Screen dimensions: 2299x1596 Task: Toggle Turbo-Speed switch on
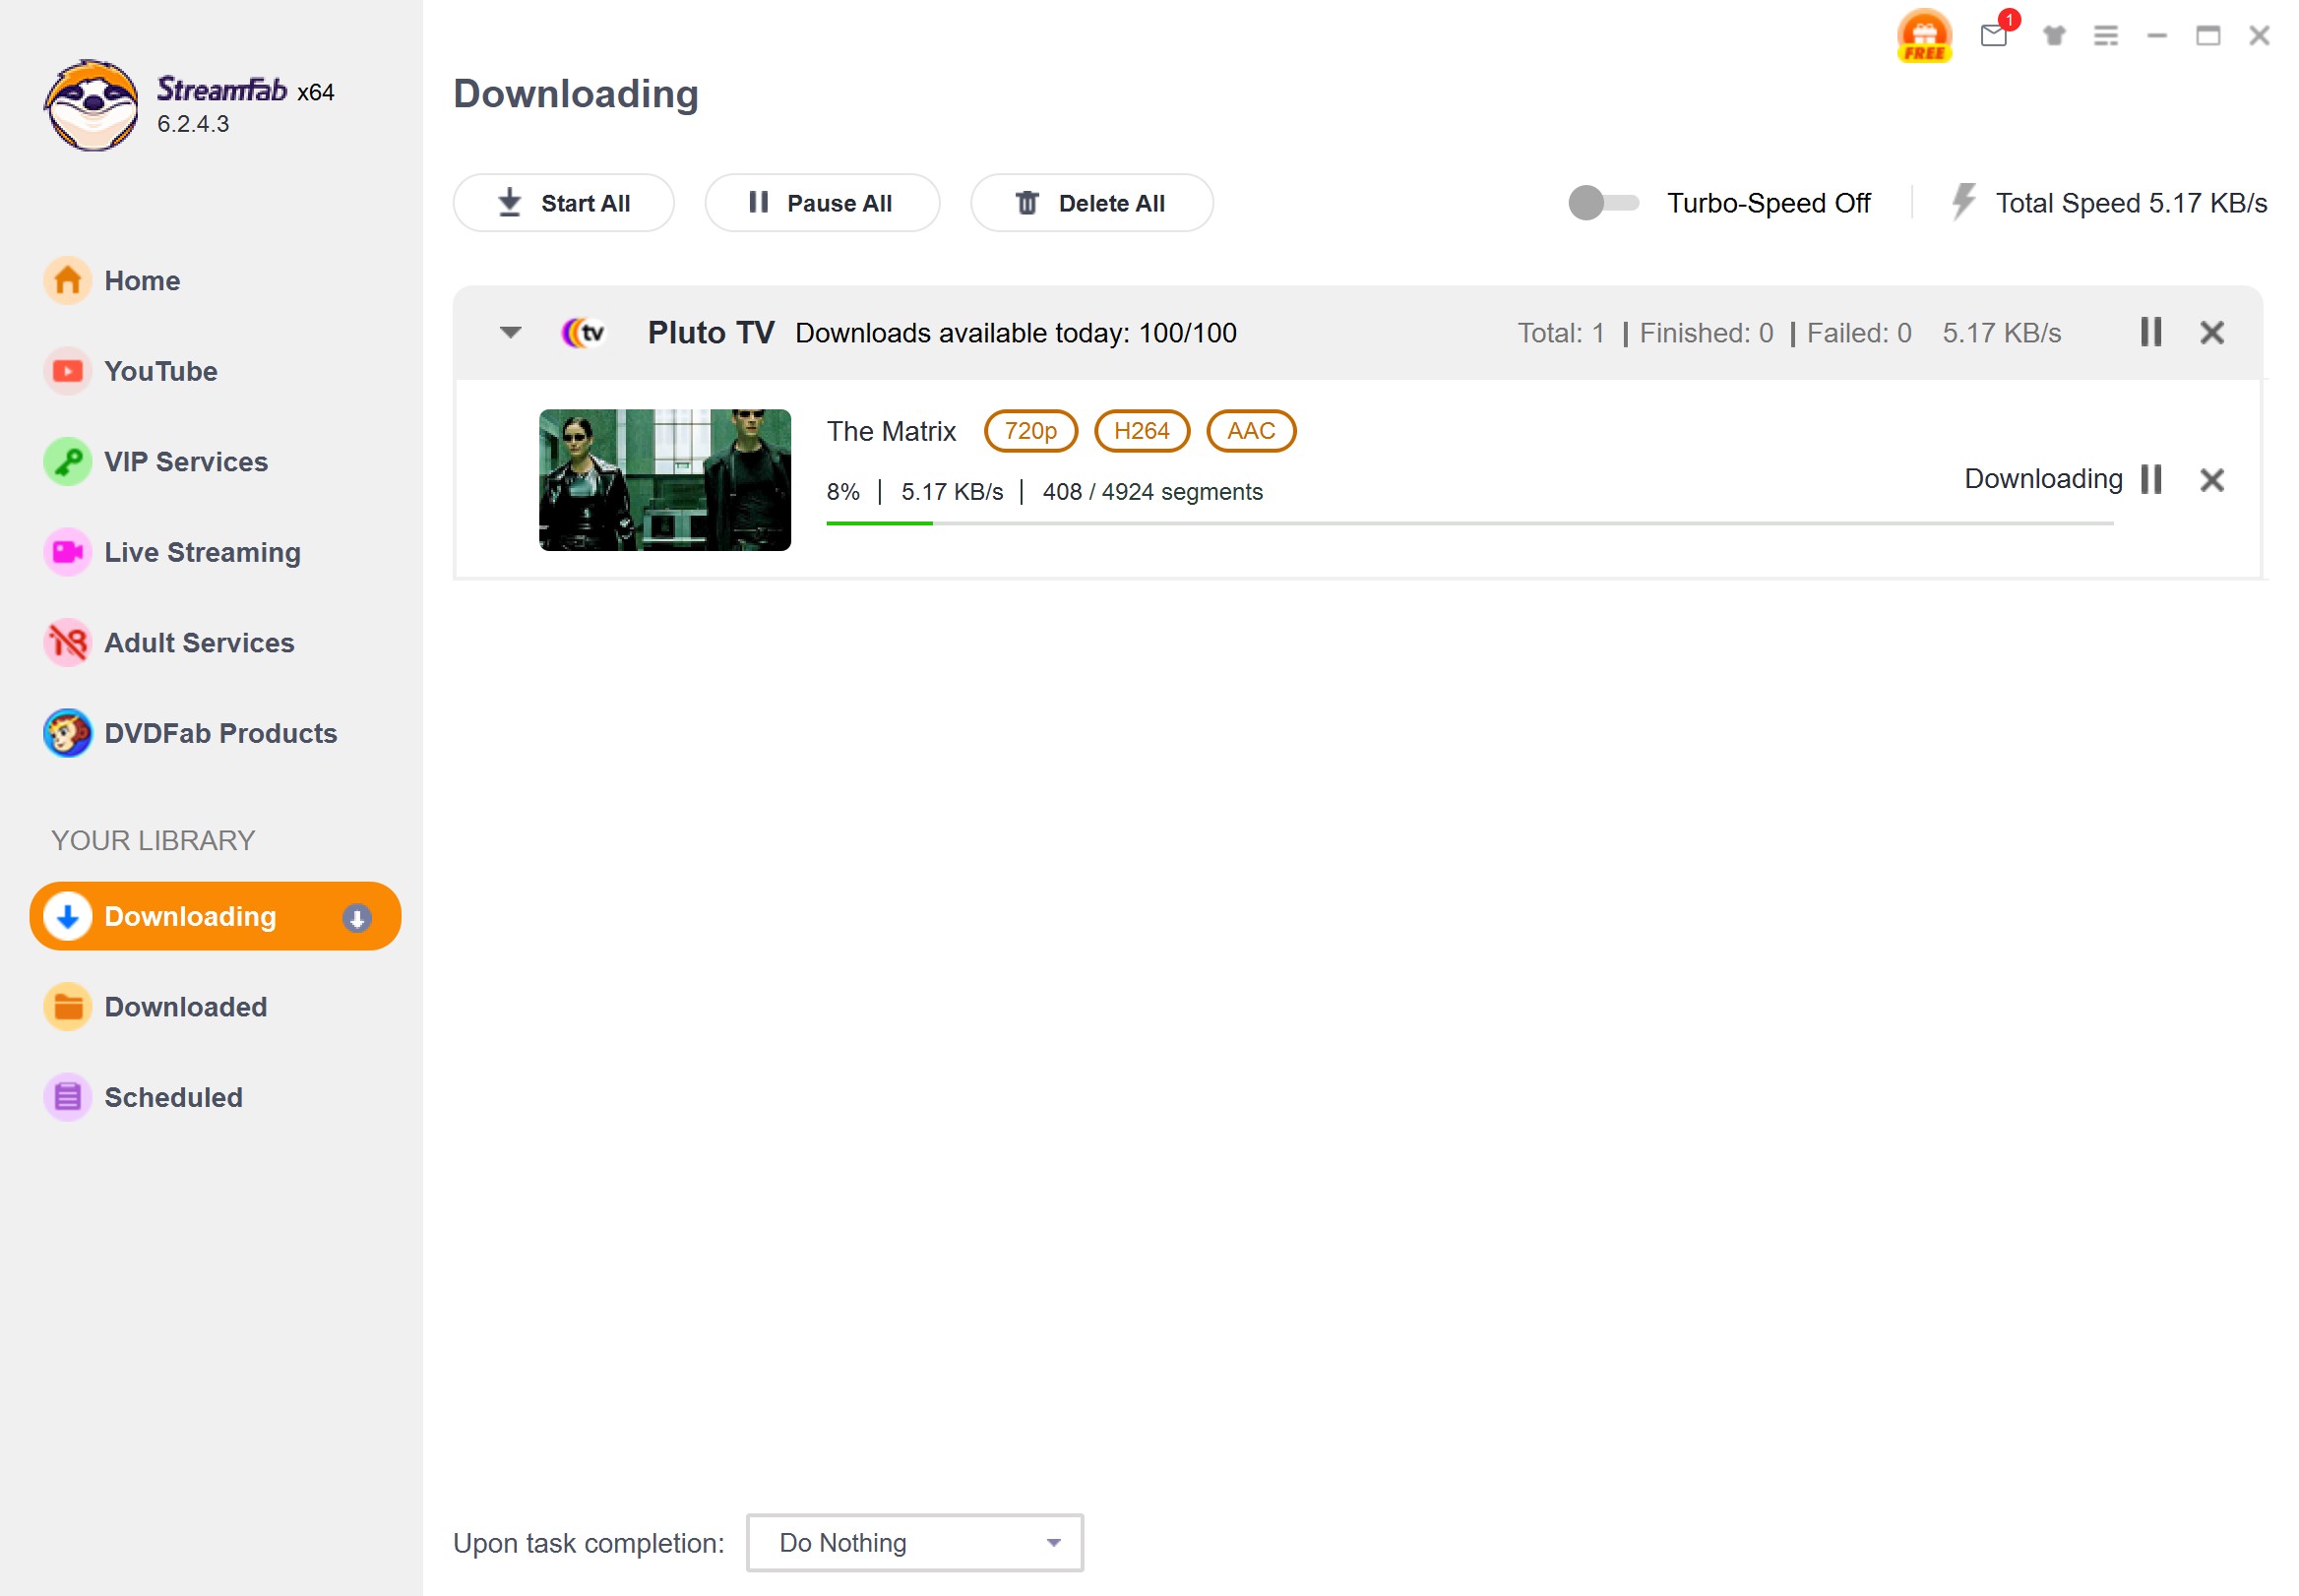(x=1602, y=203)
